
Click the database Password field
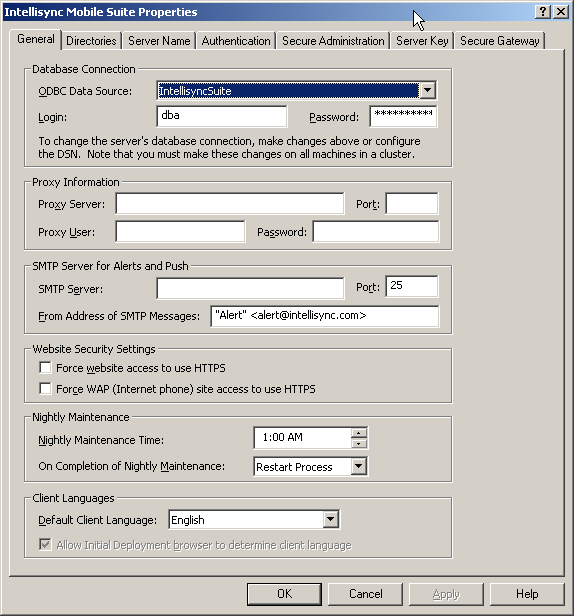403,116
